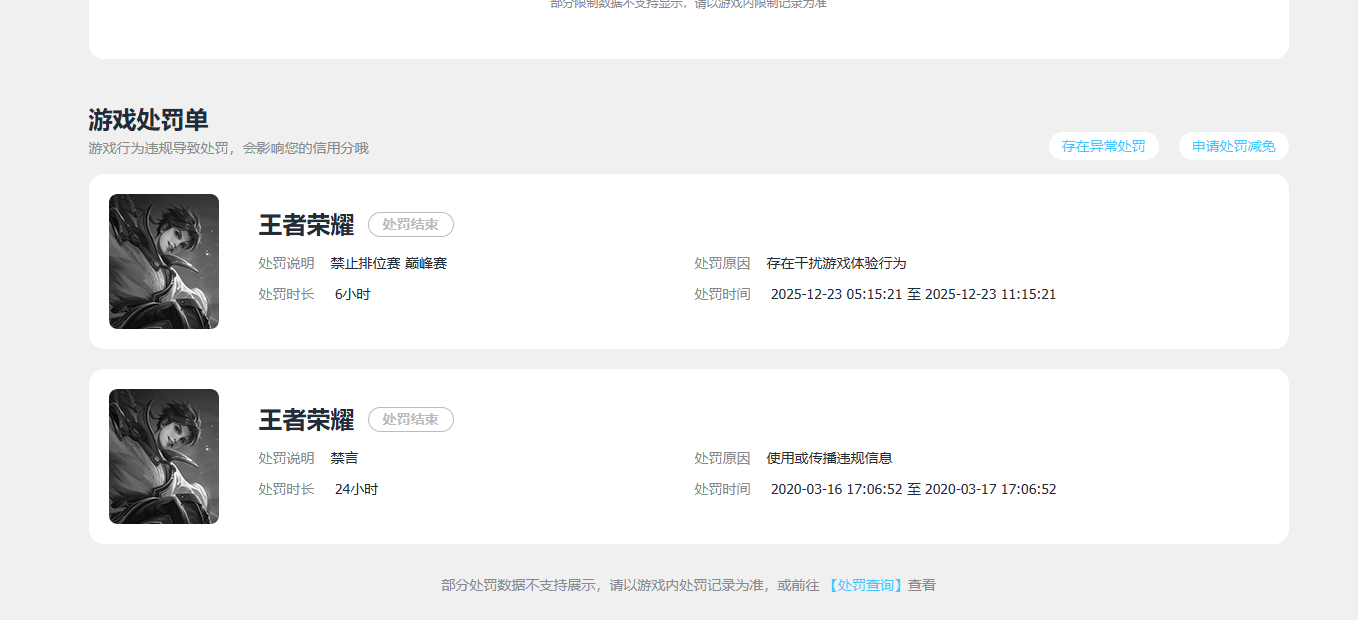Select the 禁言 penalty description
Viewport: 1358px width, 620px height.
coord(345,458)
